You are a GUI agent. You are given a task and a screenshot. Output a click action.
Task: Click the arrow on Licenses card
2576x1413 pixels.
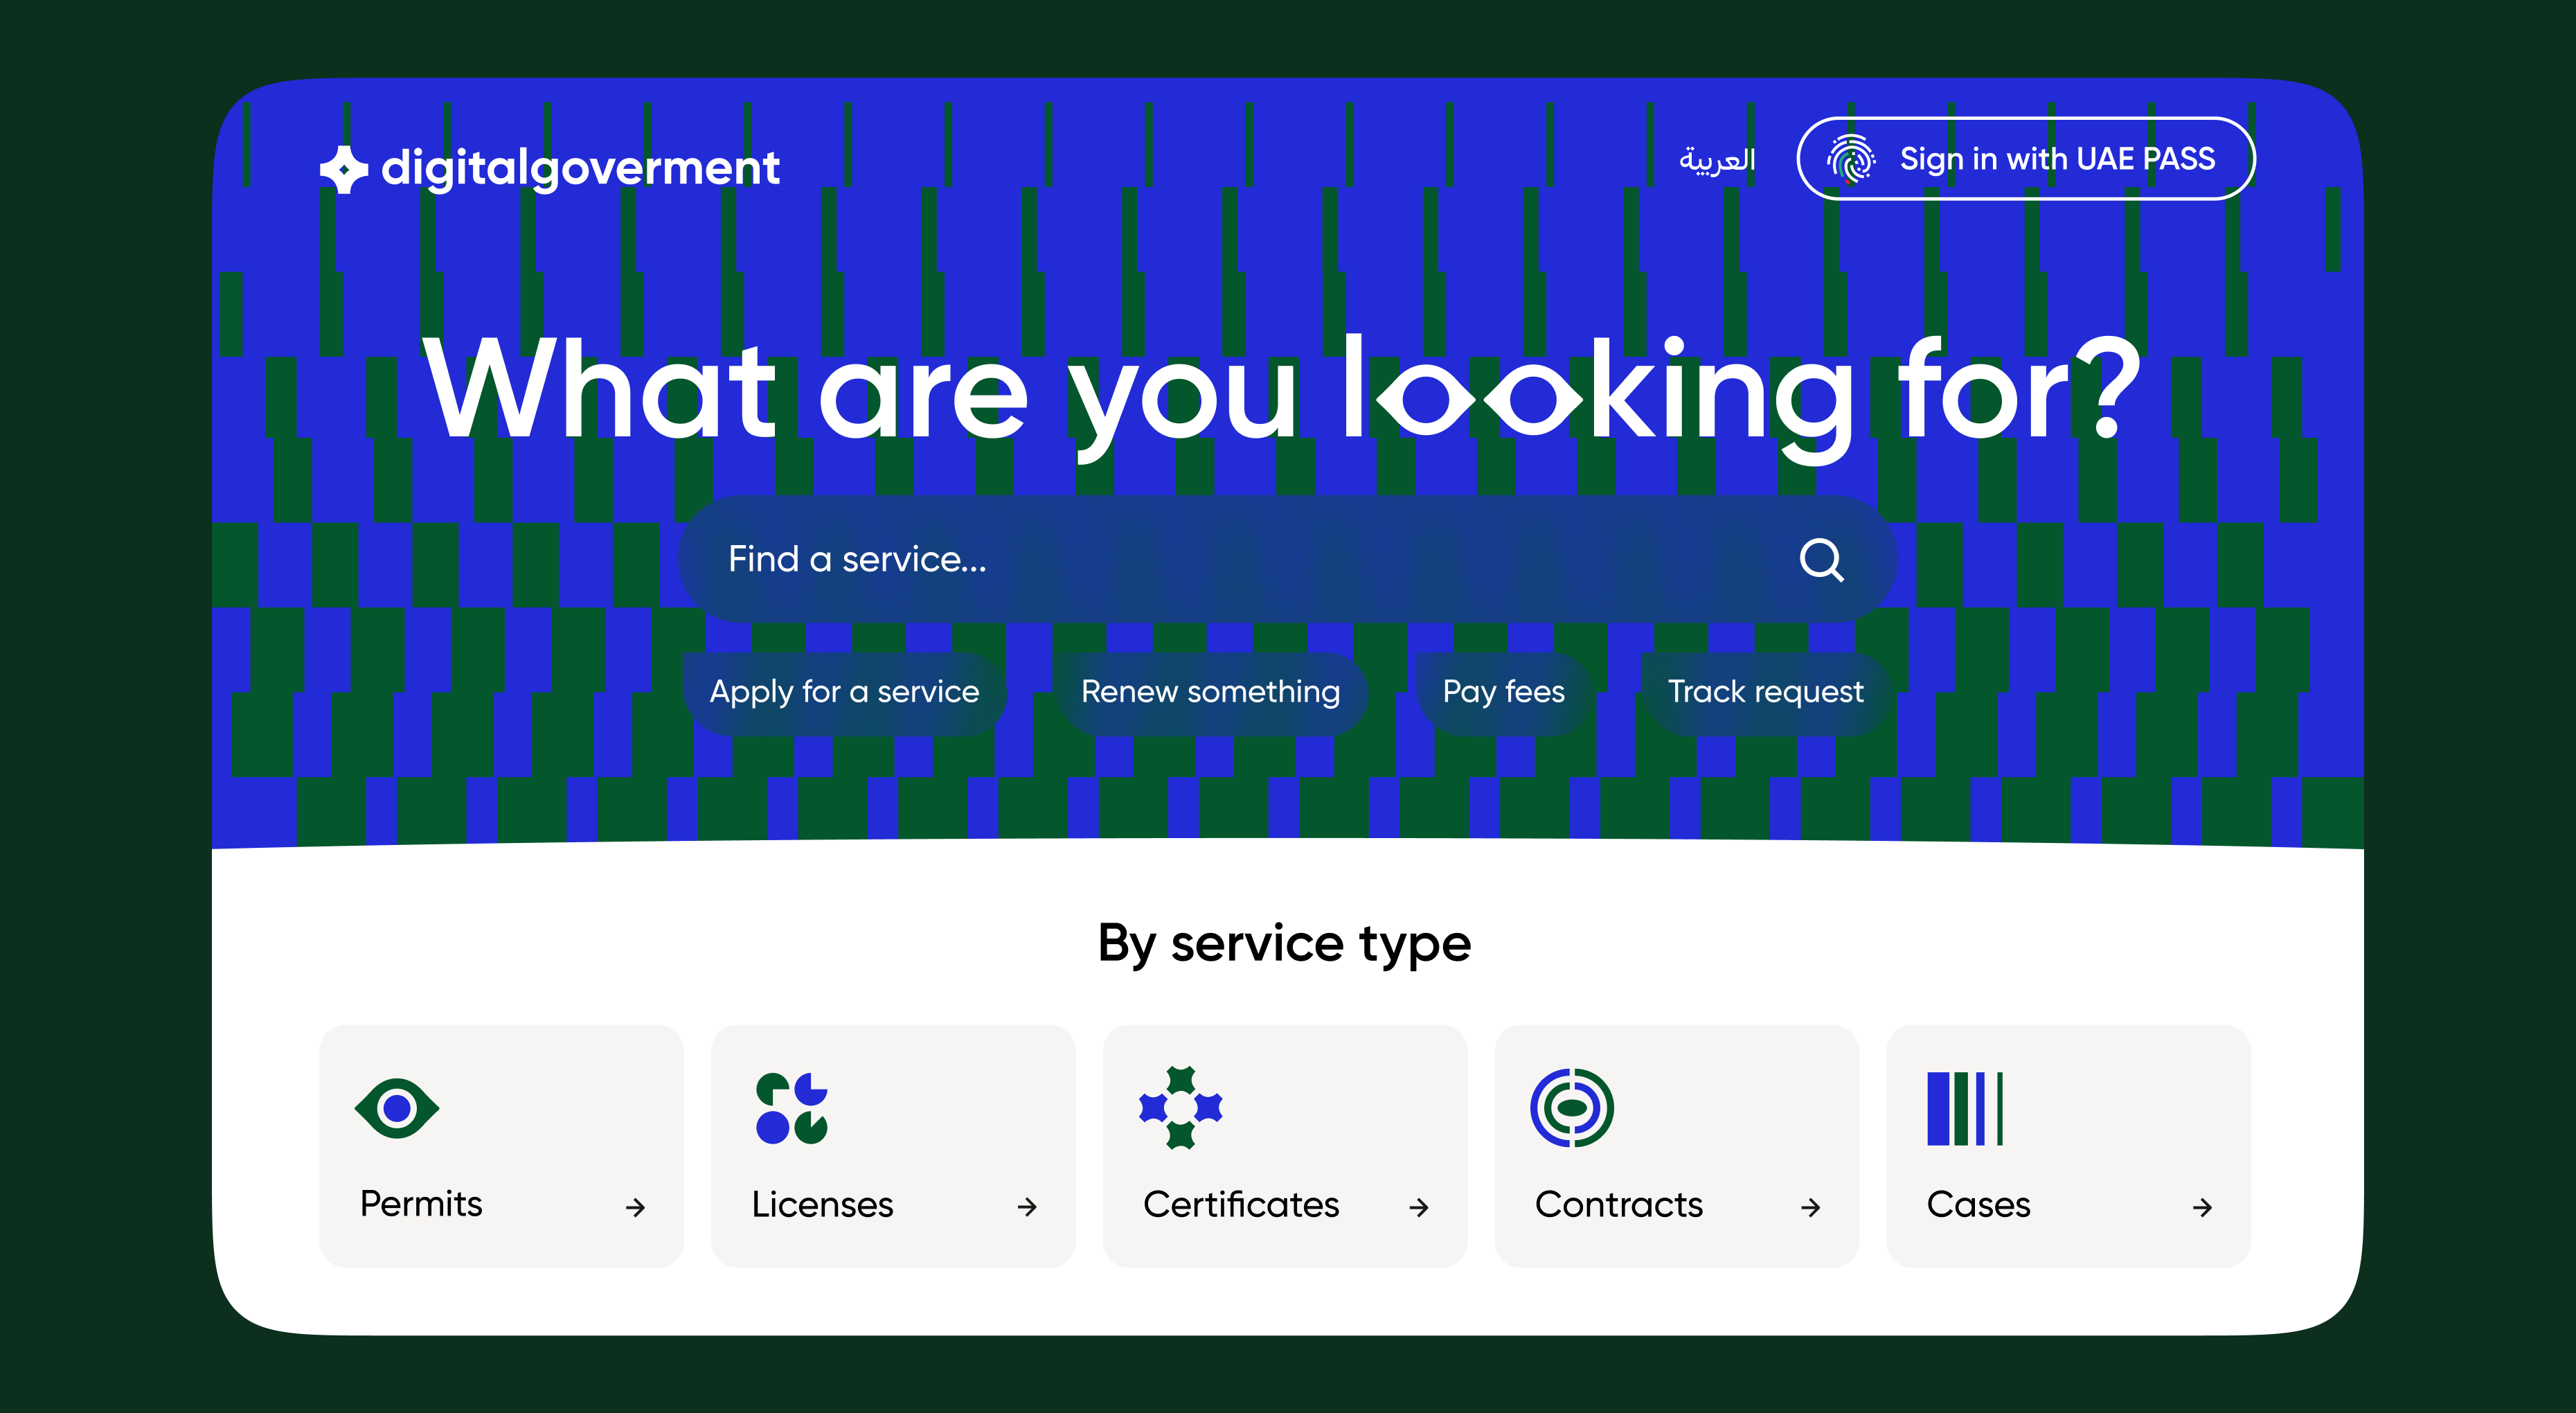tap(1027, 1208)
